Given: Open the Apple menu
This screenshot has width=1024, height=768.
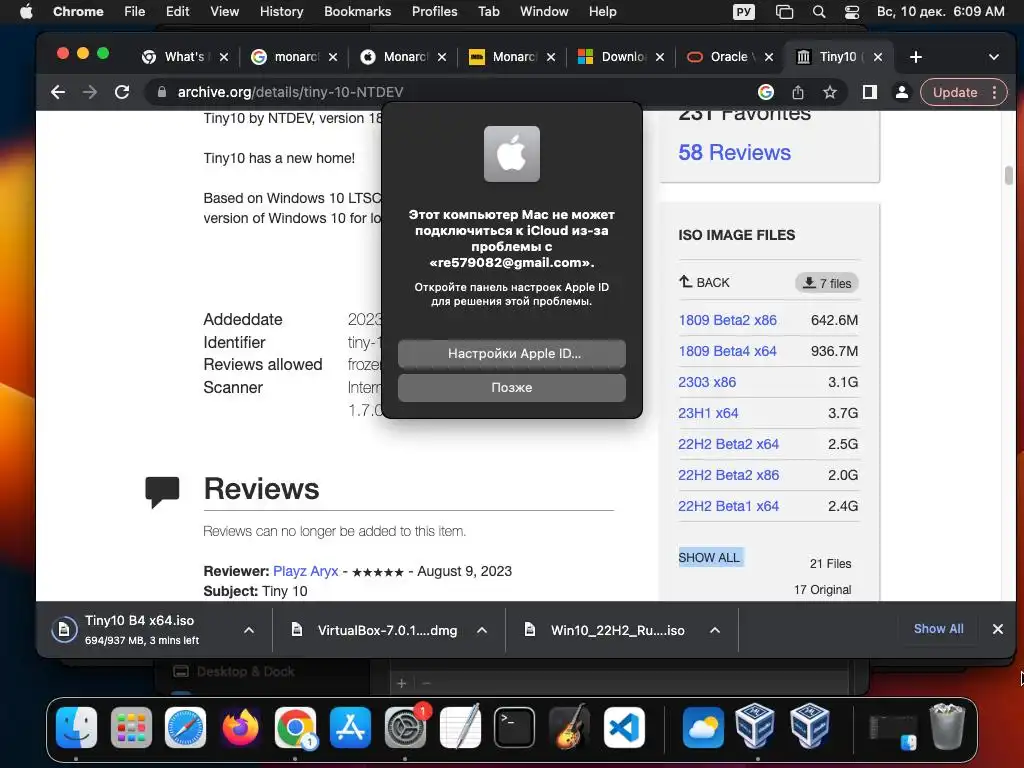Looking at the screenshot, I should tap(25, 12).
